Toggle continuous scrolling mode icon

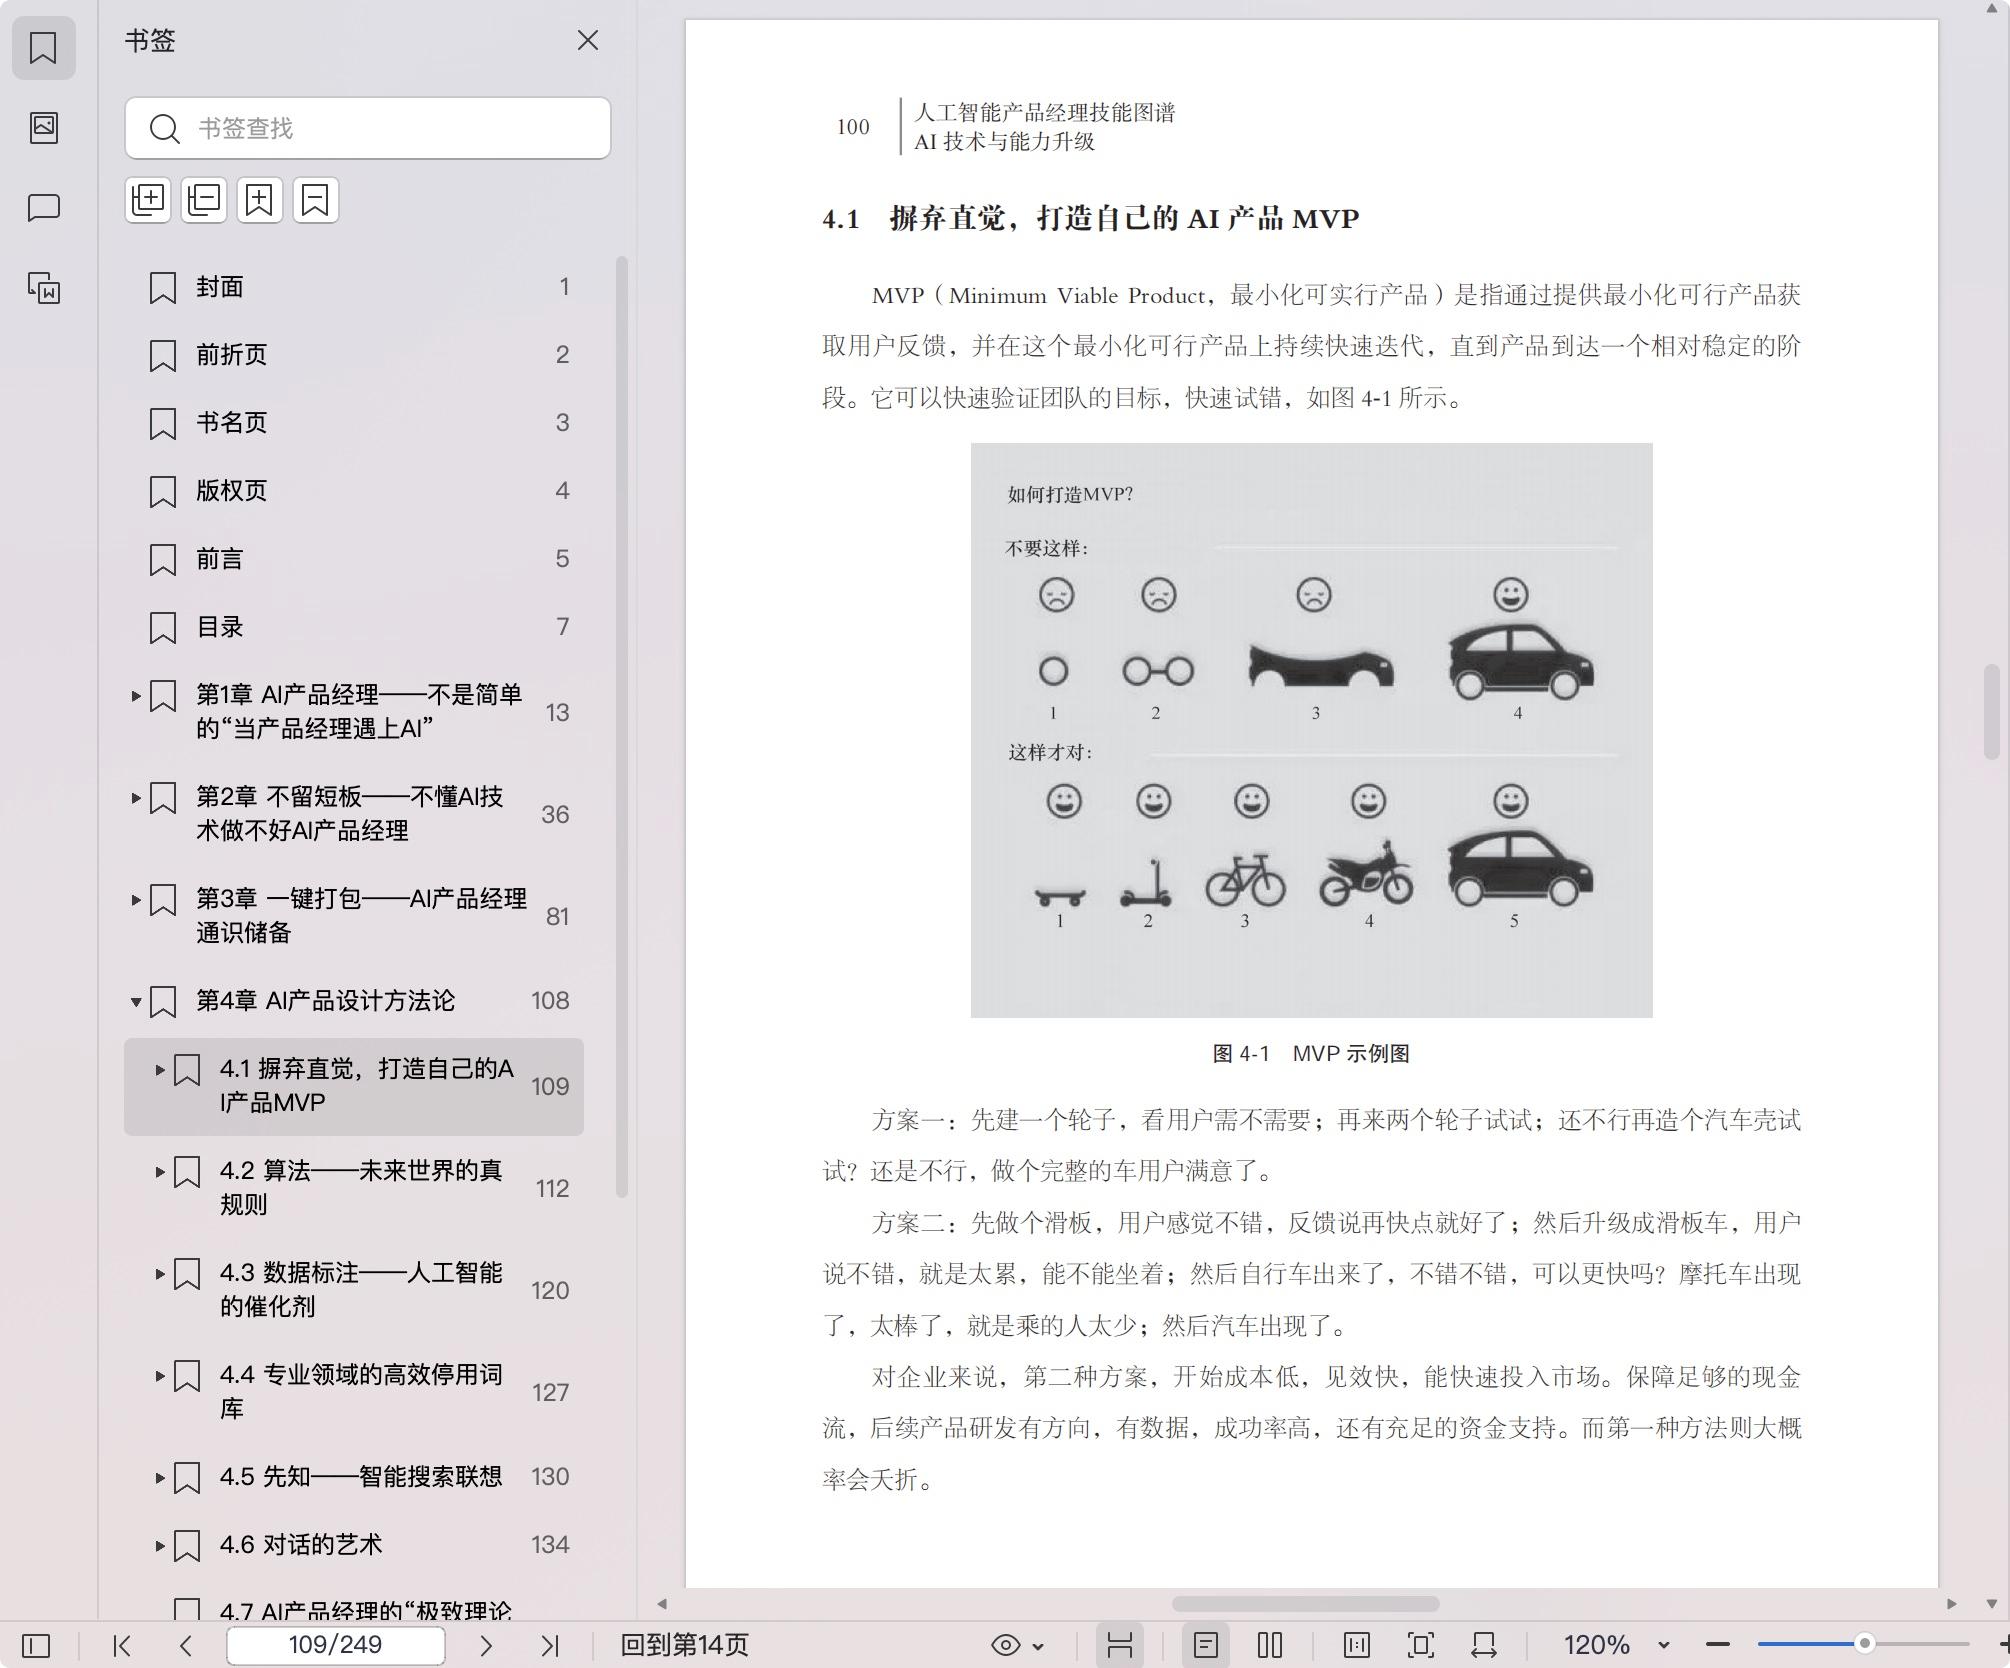1120,1645
